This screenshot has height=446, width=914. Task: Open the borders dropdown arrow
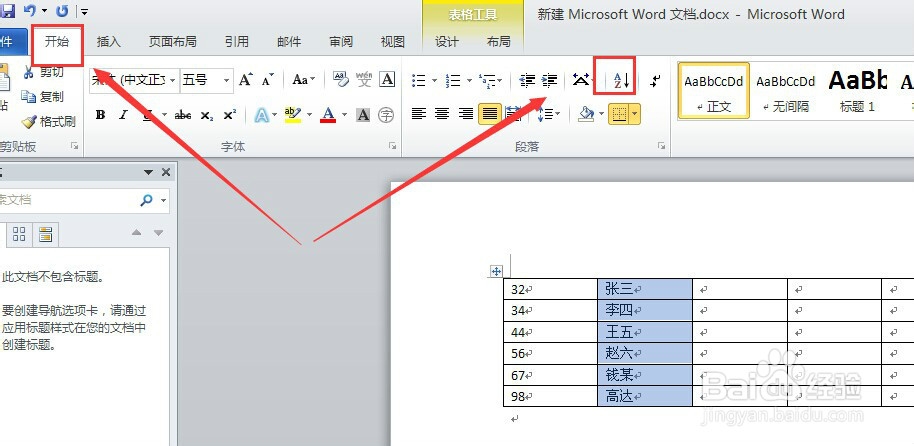(634, 114)
